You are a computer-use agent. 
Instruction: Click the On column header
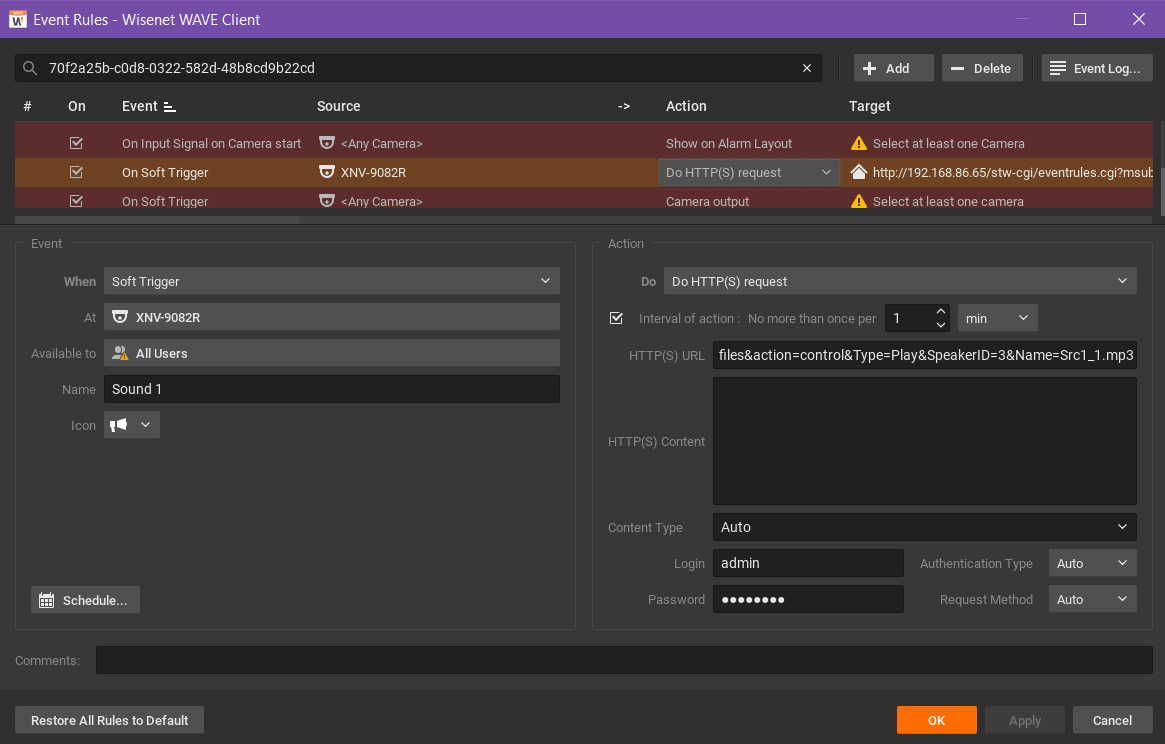click(x=77, y=106)
